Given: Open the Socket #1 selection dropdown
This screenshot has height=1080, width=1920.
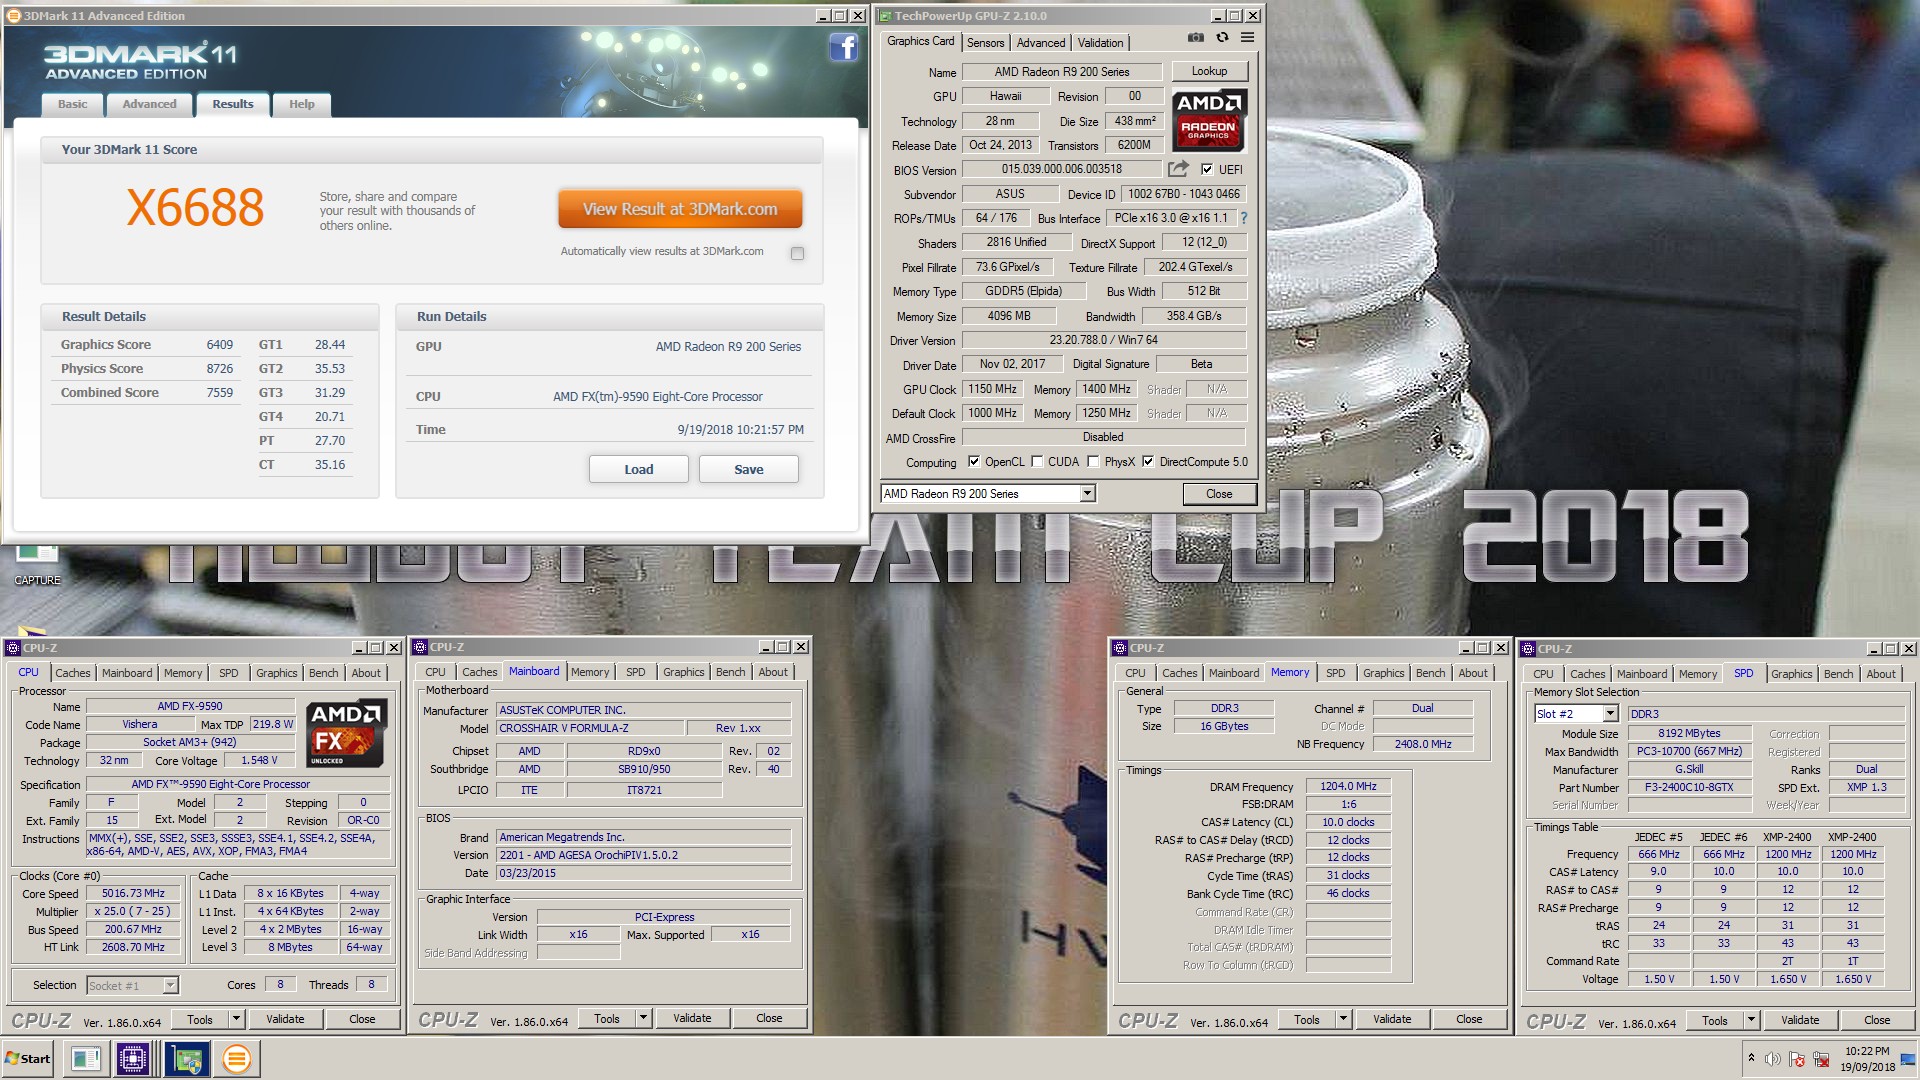Looking at the screenshot, I should click(170, 986).
